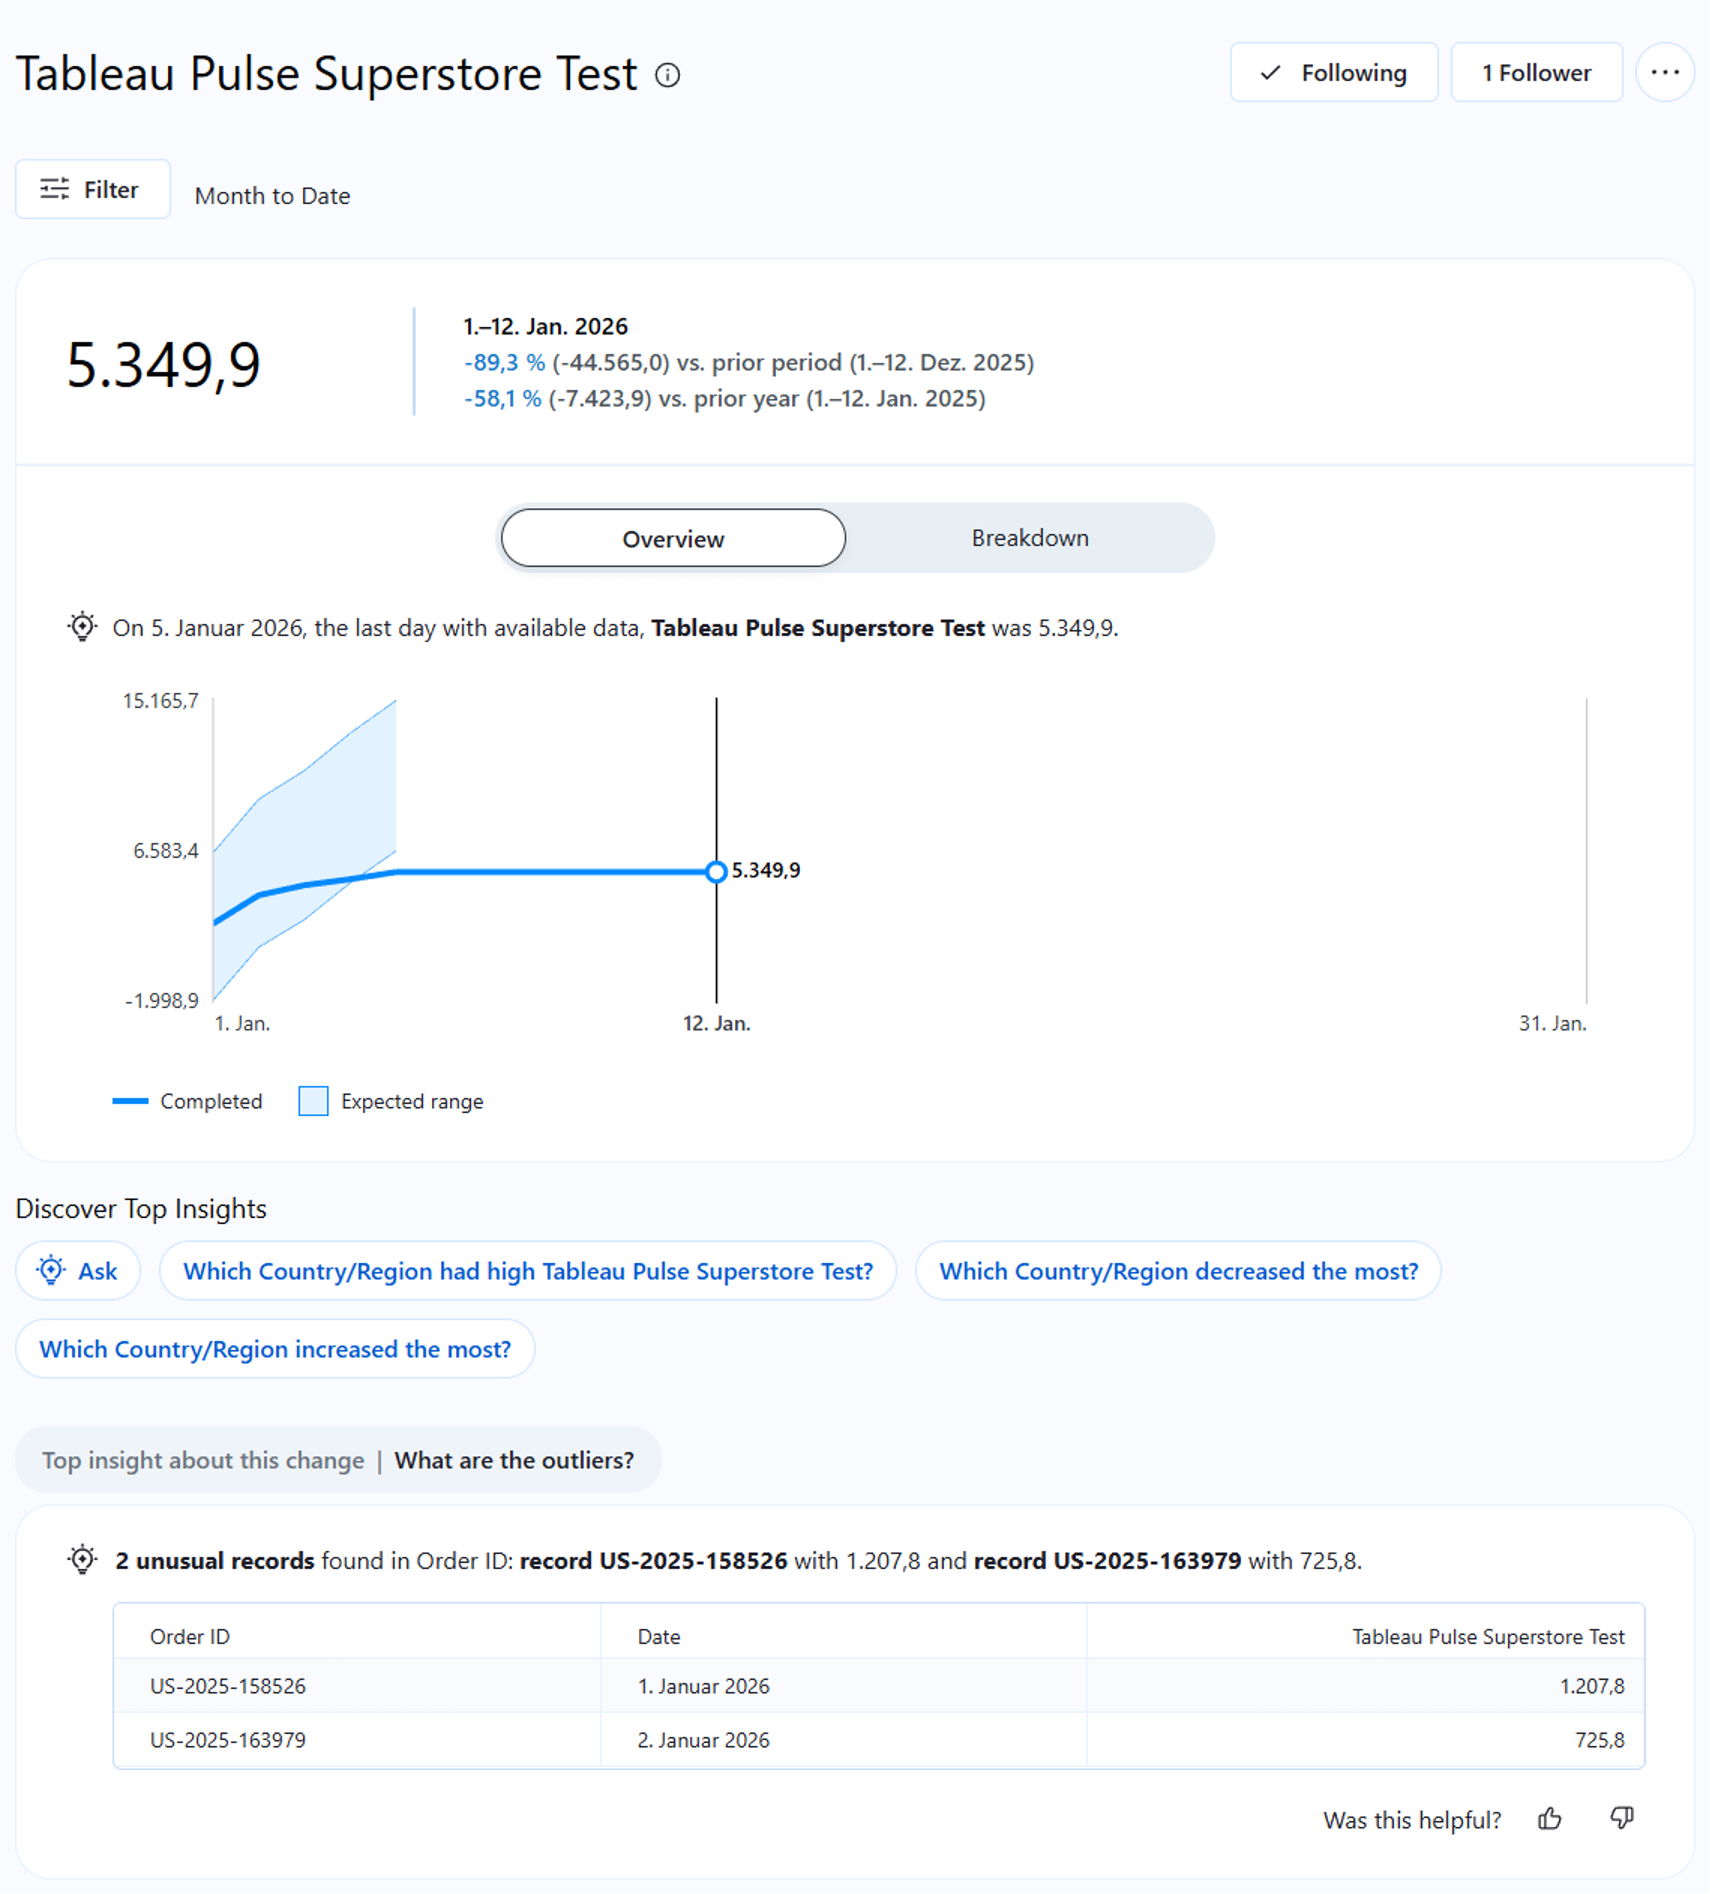Toggle the Following button to unfollow
Image resolution: width=1710 pixels, height=1894 pixels.
click(x=1333, y=72)
